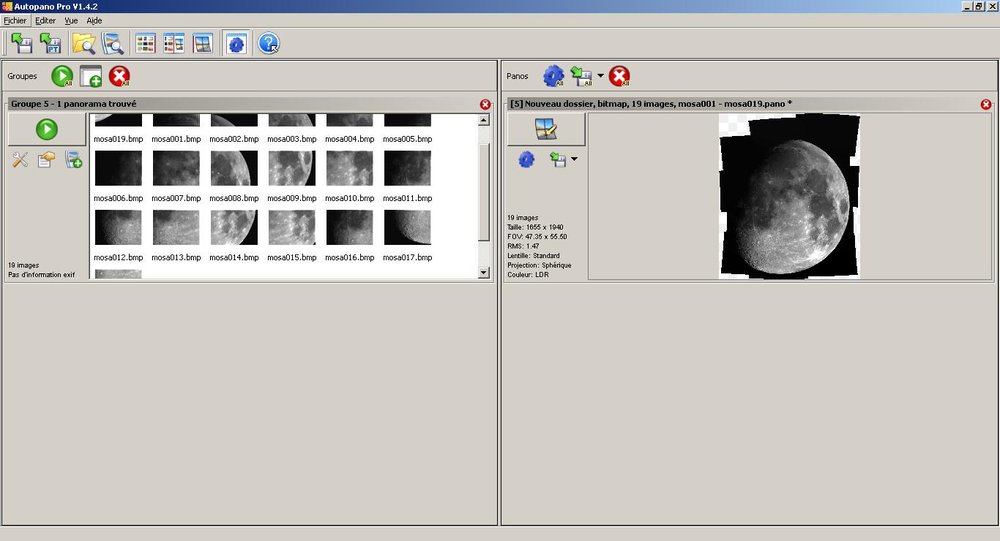Image resolution: width=1000 pixels, height=541 pixels.
Task: Select thumbnail mosa013.bmp
Action: (176, 228)
